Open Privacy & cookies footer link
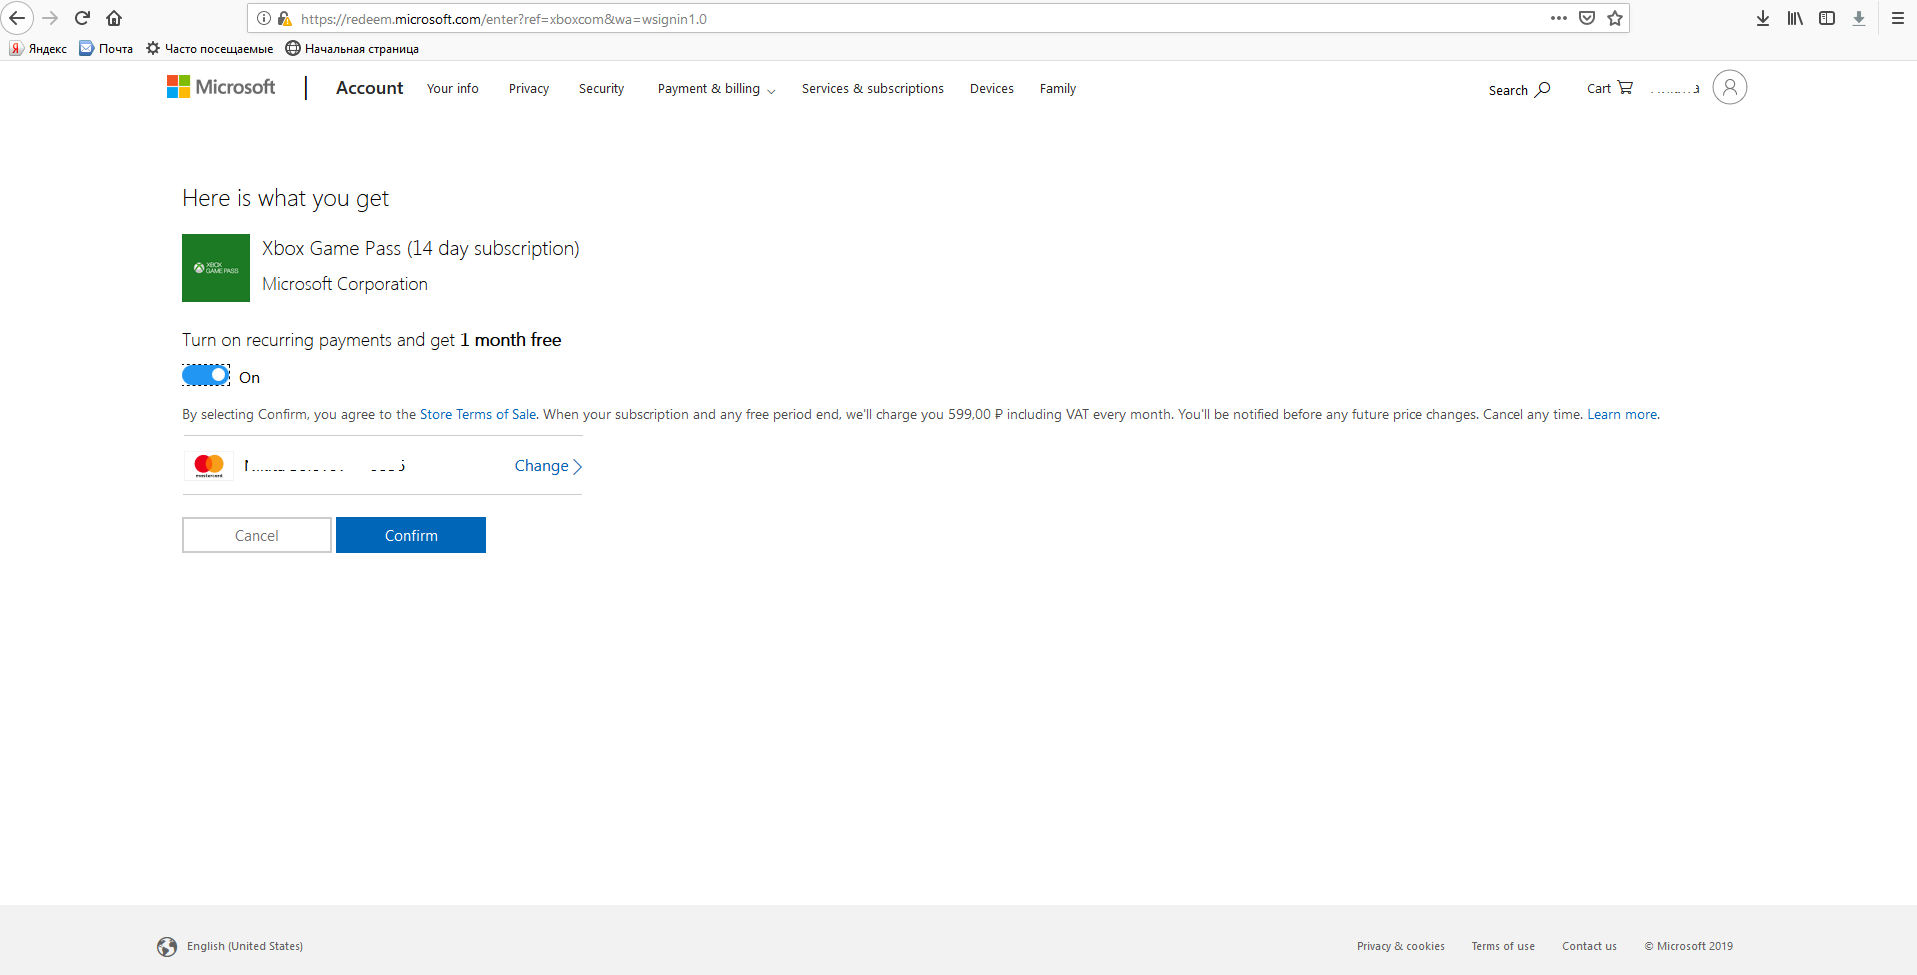Screen dimensions: 1917x975 click(1401, 946)
